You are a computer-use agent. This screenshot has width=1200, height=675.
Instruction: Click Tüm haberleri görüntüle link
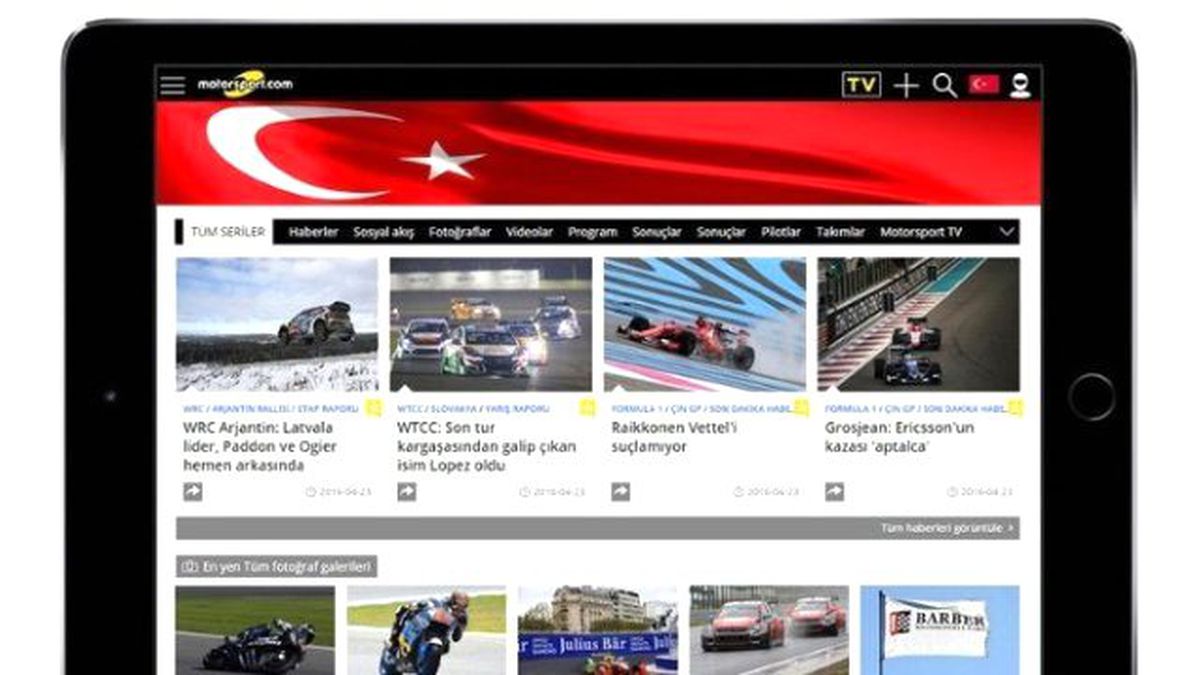coord(947,527)
